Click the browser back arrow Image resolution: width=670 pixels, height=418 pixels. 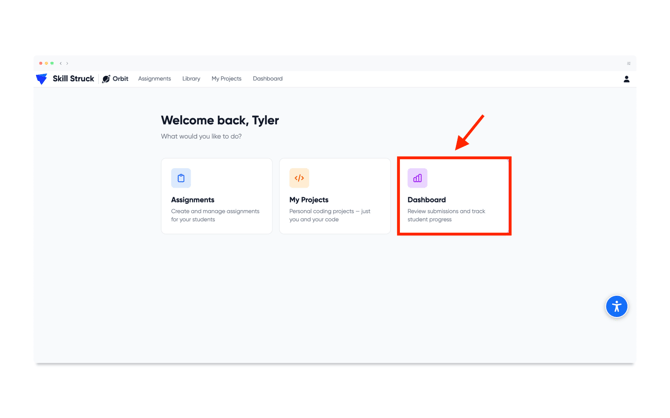coord(61,63)
